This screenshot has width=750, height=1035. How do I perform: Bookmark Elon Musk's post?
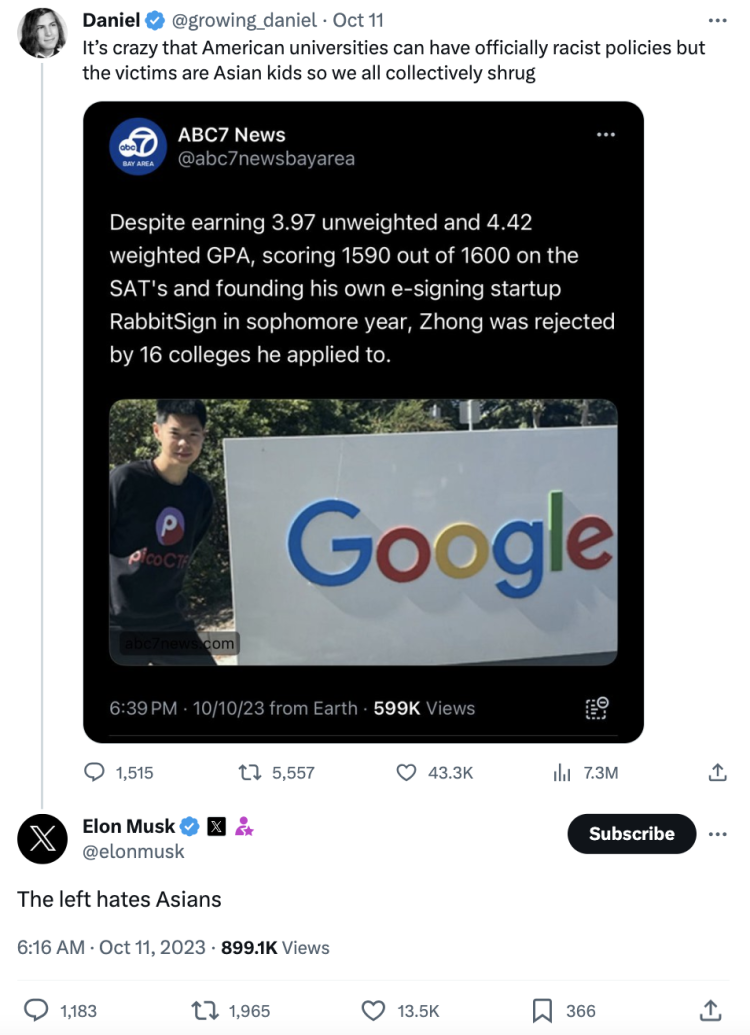[x=542, y=1010]
